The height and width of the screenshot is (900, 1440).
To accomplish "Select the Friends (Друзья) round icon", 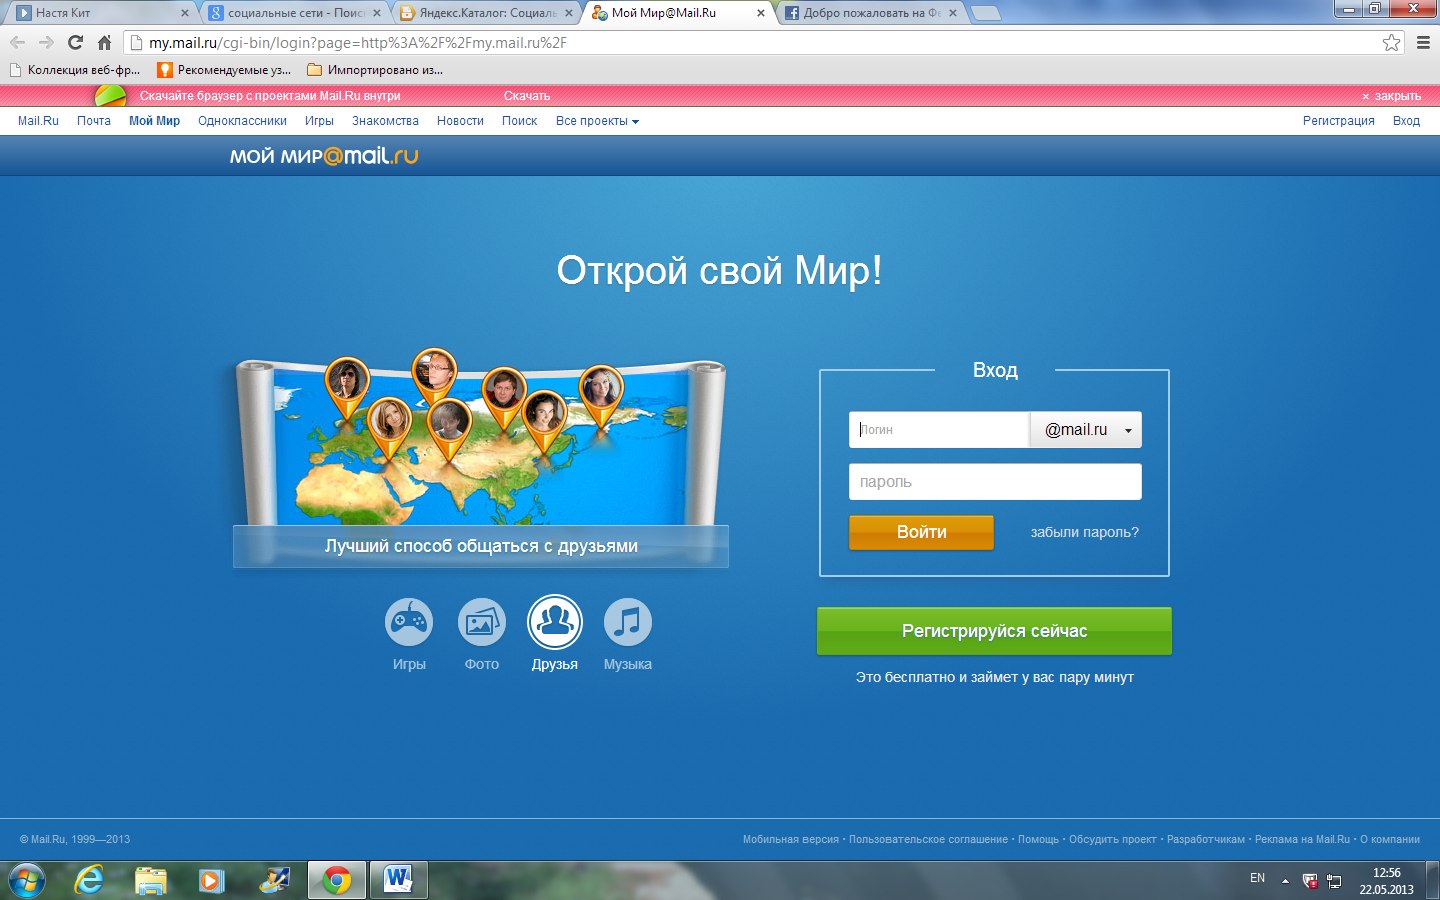I will coord(555,621).
